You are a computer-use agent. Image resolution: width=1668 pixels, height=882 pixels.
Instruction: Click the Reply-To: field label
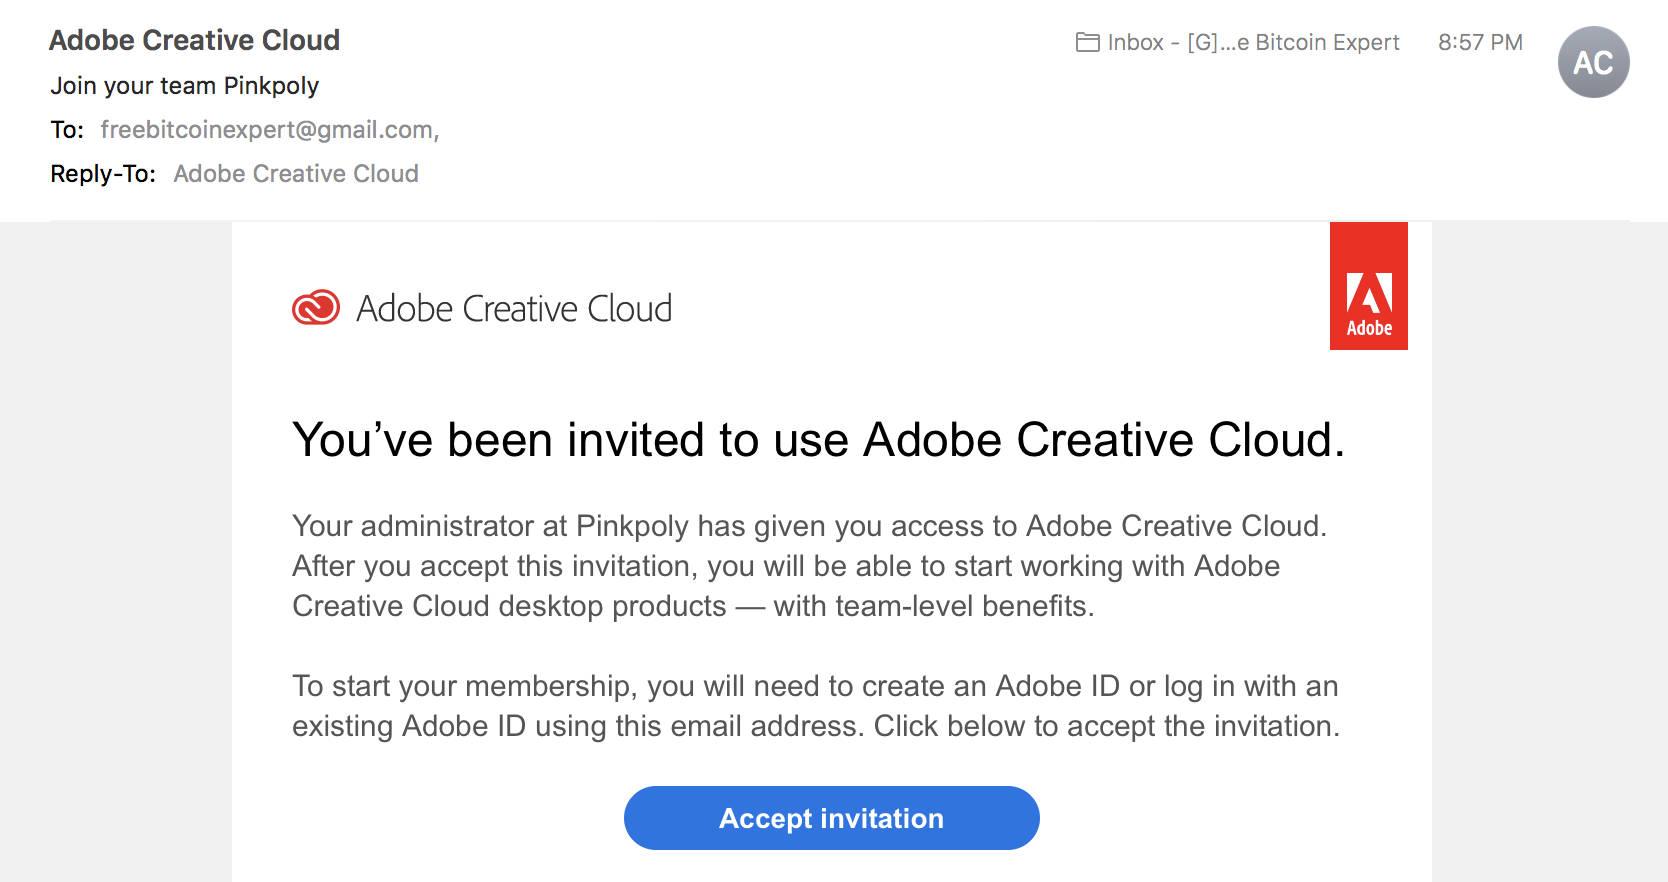(x=103, y=174)
